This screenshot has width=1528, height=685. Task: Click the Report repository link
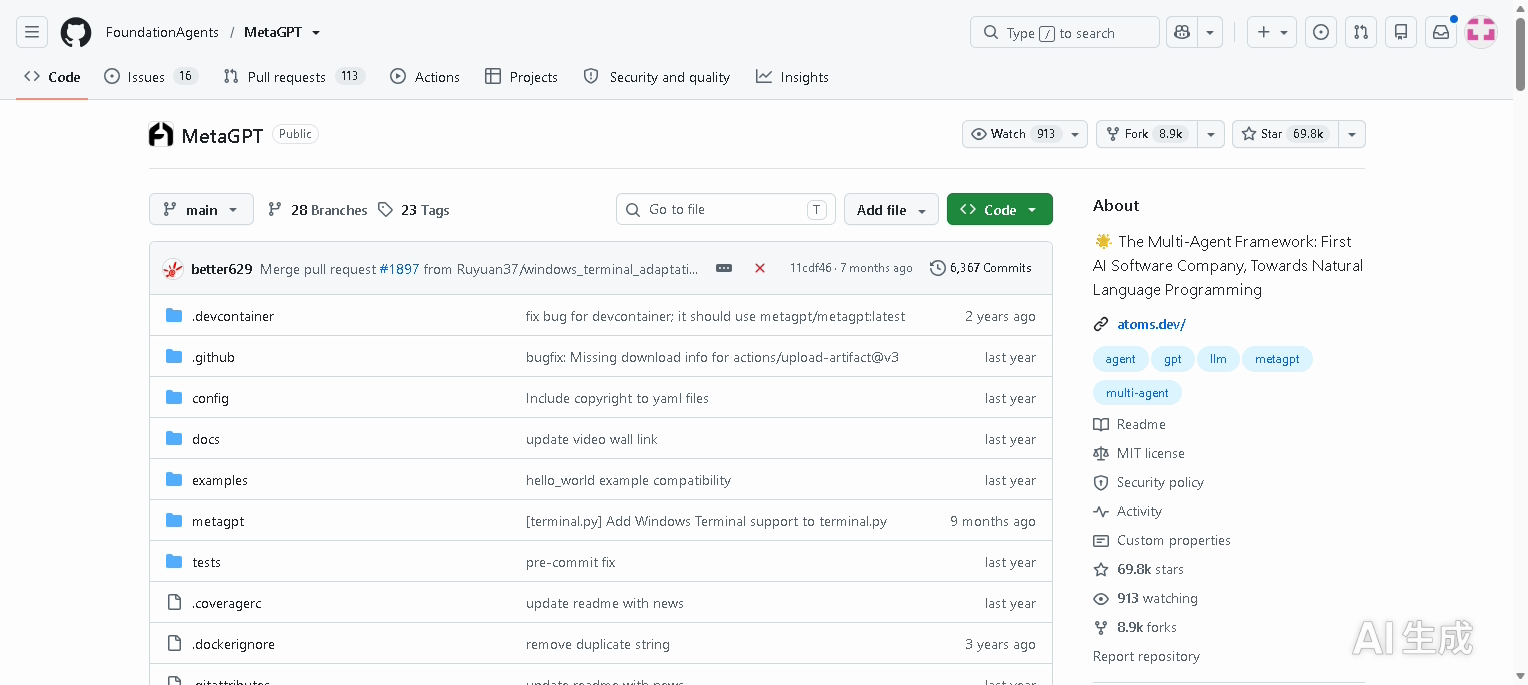[1146, 656]
